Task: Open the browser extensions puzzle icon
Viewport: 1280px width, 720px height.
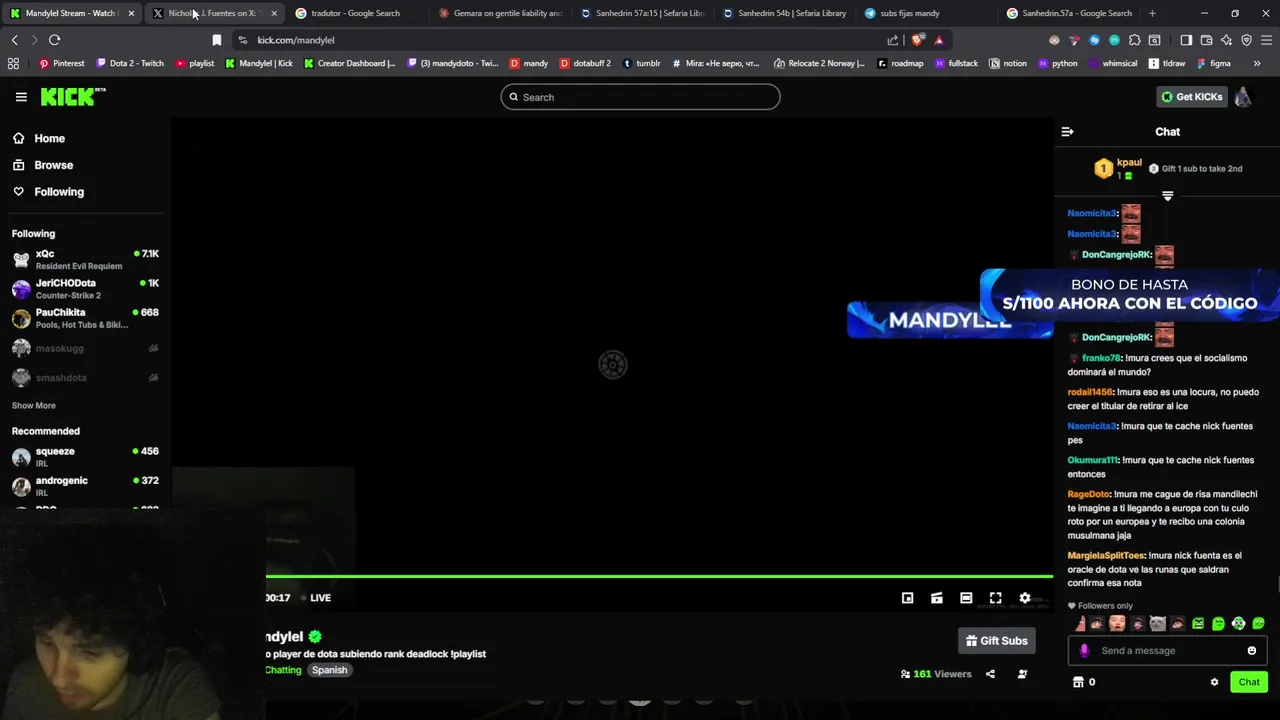Action: [x=1134, y=40]
